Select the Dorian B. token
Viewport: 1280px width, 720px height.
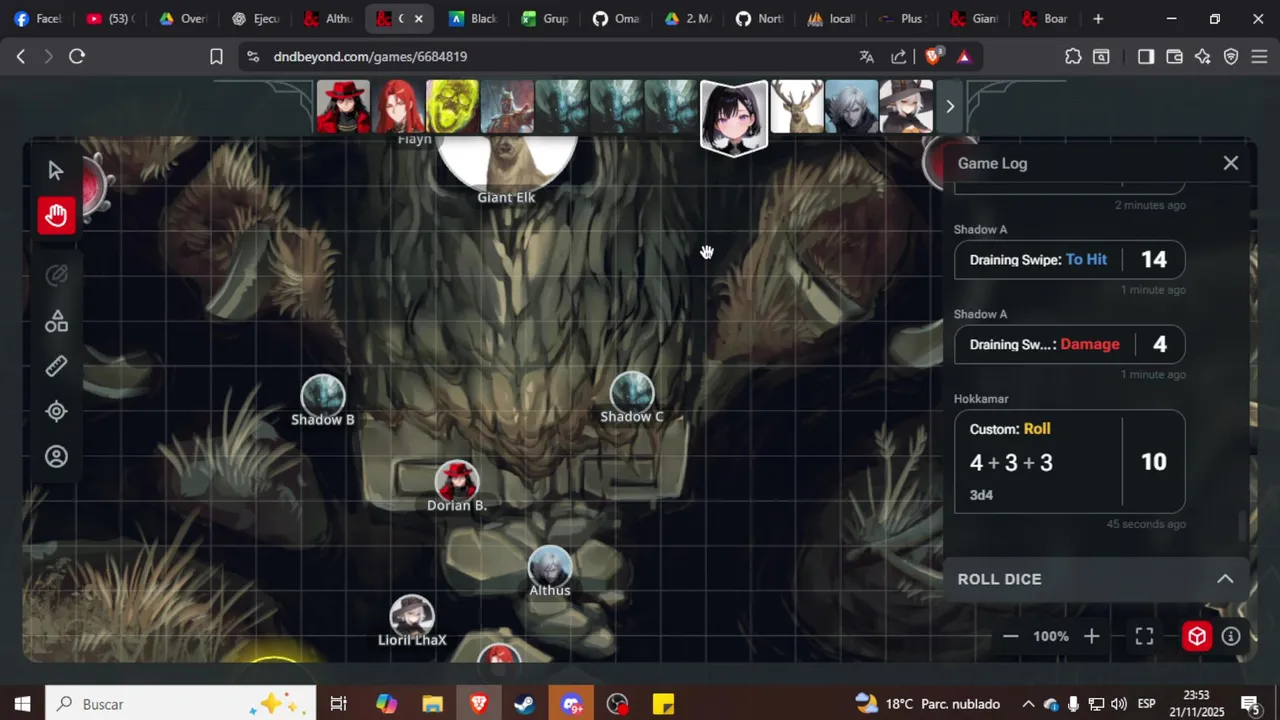456,481
